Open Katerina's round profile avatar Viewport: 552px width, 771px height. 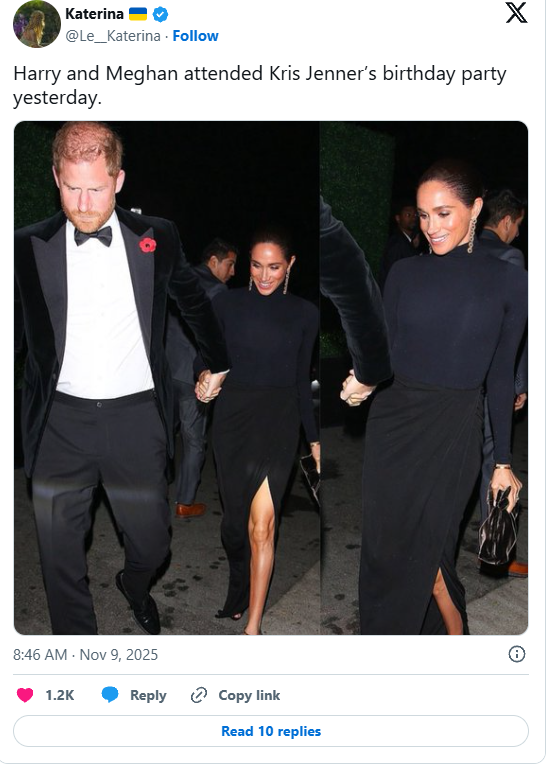tap(37, 25)
